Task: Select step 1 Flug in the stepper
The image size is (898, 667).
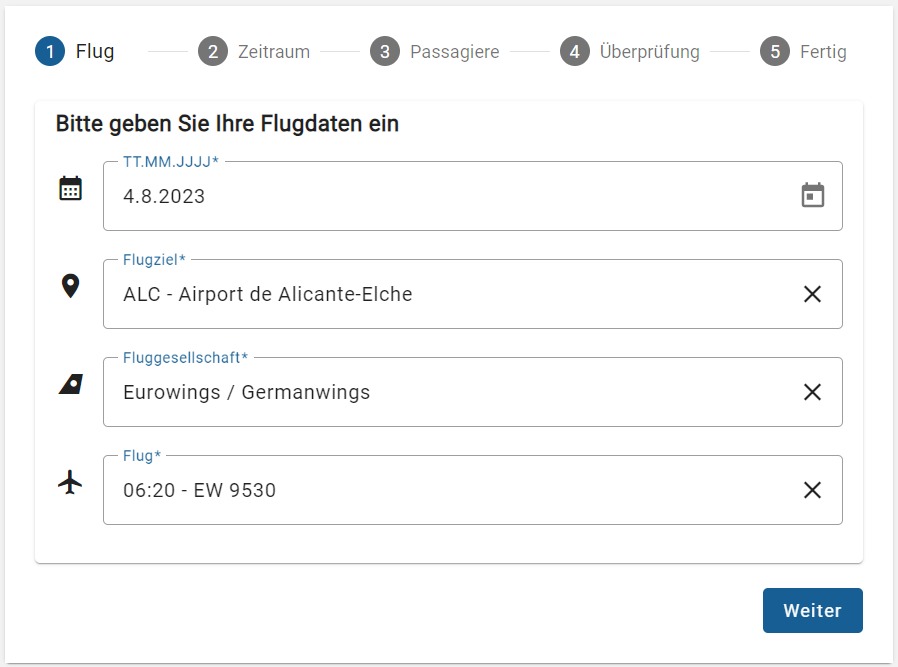Action: tap(75, 51)
